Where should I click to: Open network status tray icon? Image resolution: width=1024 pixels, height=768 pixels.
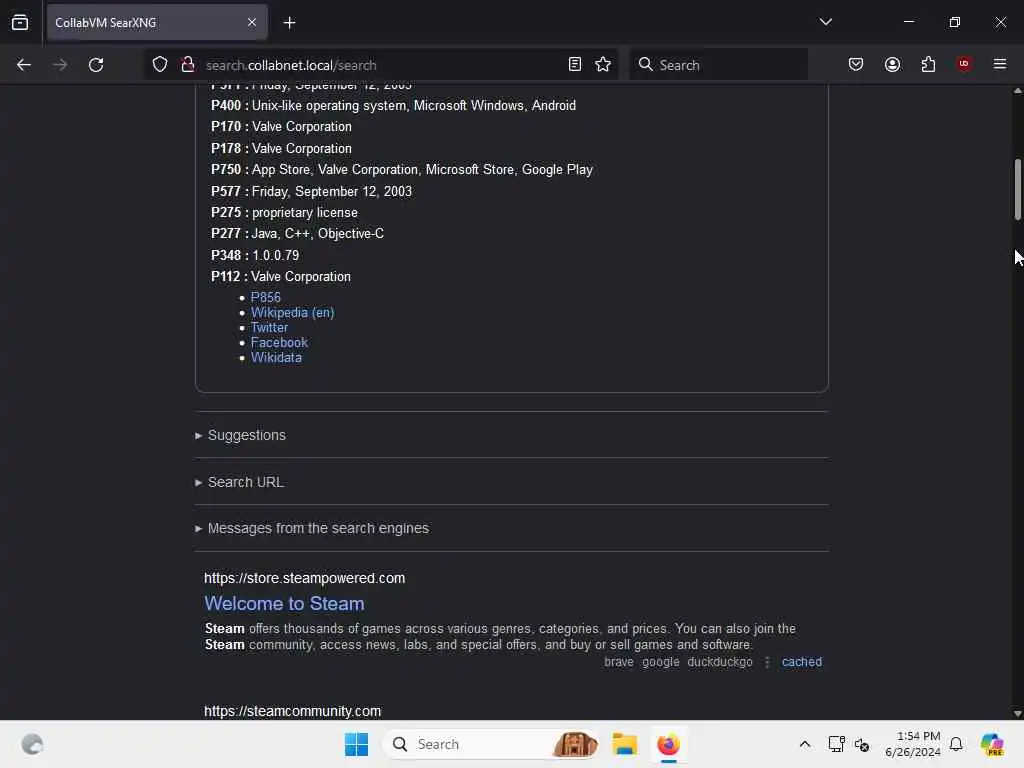(836, 744)
